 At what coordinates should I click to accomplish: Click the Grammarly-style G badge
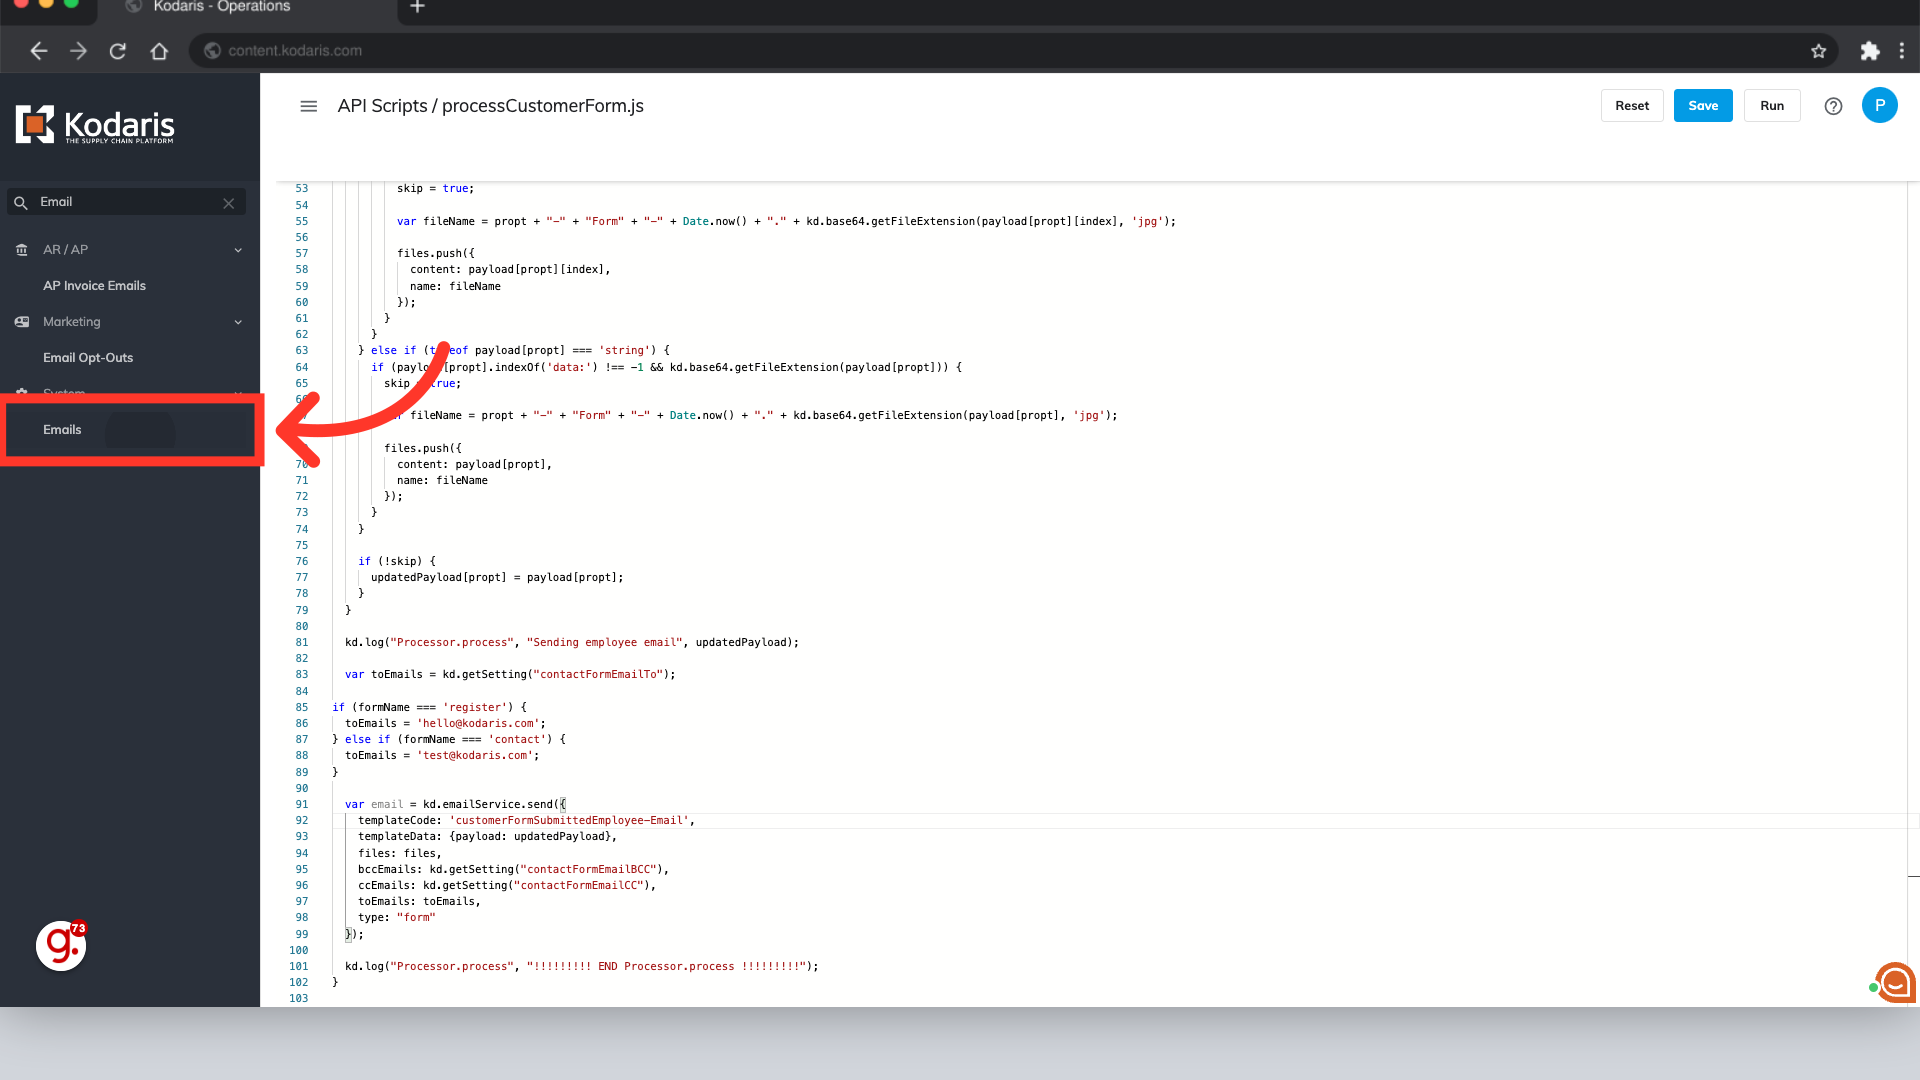point(61,945)
